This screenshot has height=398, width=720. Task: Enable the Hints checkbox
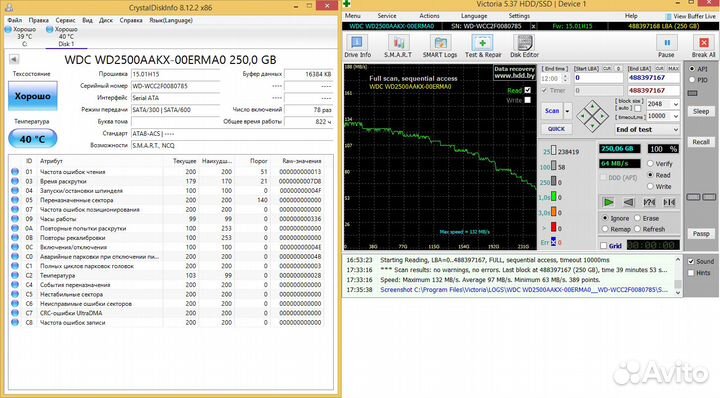691,273
